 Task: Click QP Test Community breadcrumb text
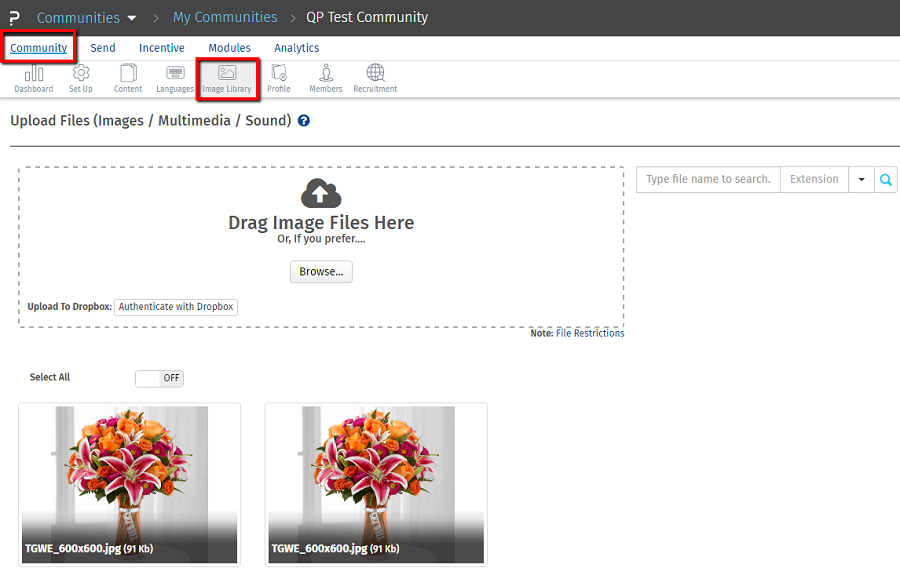(x=367, y=17)
